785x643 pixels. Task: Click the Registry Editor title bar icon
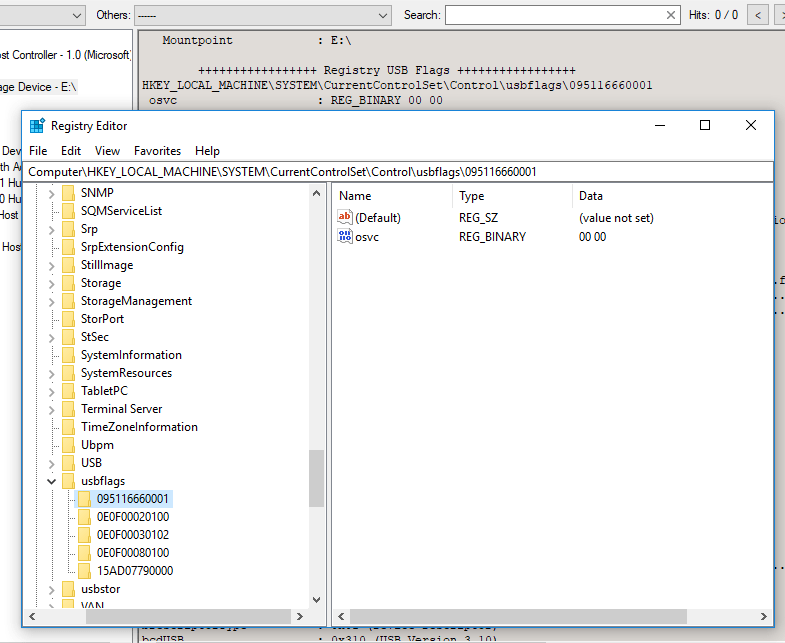(37, 126)
